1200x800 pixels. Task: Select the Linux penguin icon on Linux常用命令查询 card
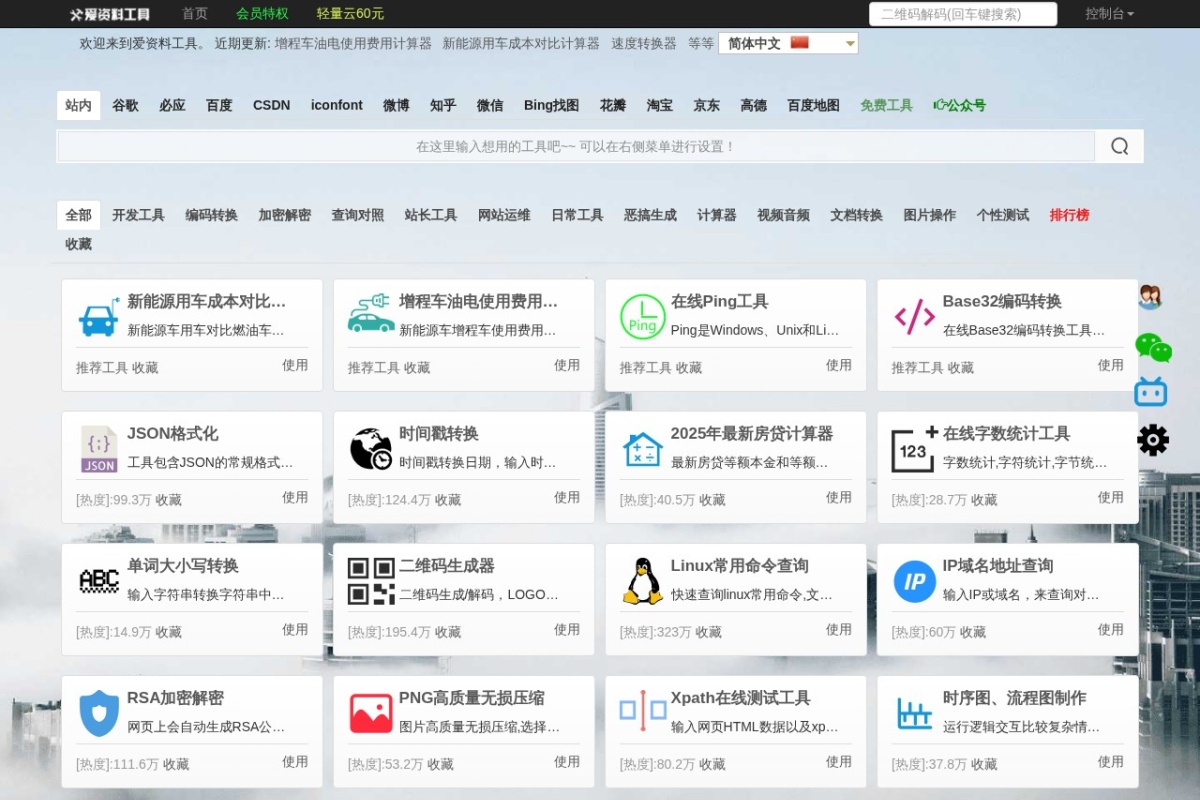[641, 580]
